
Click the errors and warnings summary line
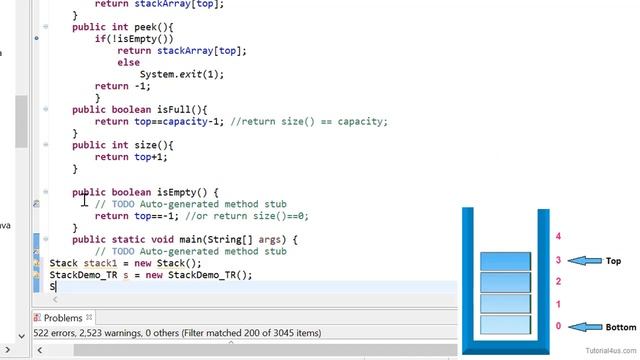point(177,333)
